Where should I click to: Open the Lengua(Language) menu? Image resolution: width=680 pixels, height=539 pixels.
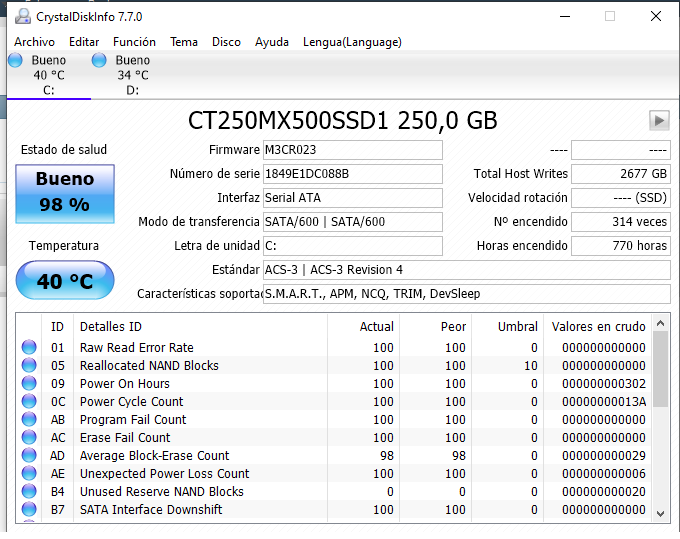(x=352, y=42)
